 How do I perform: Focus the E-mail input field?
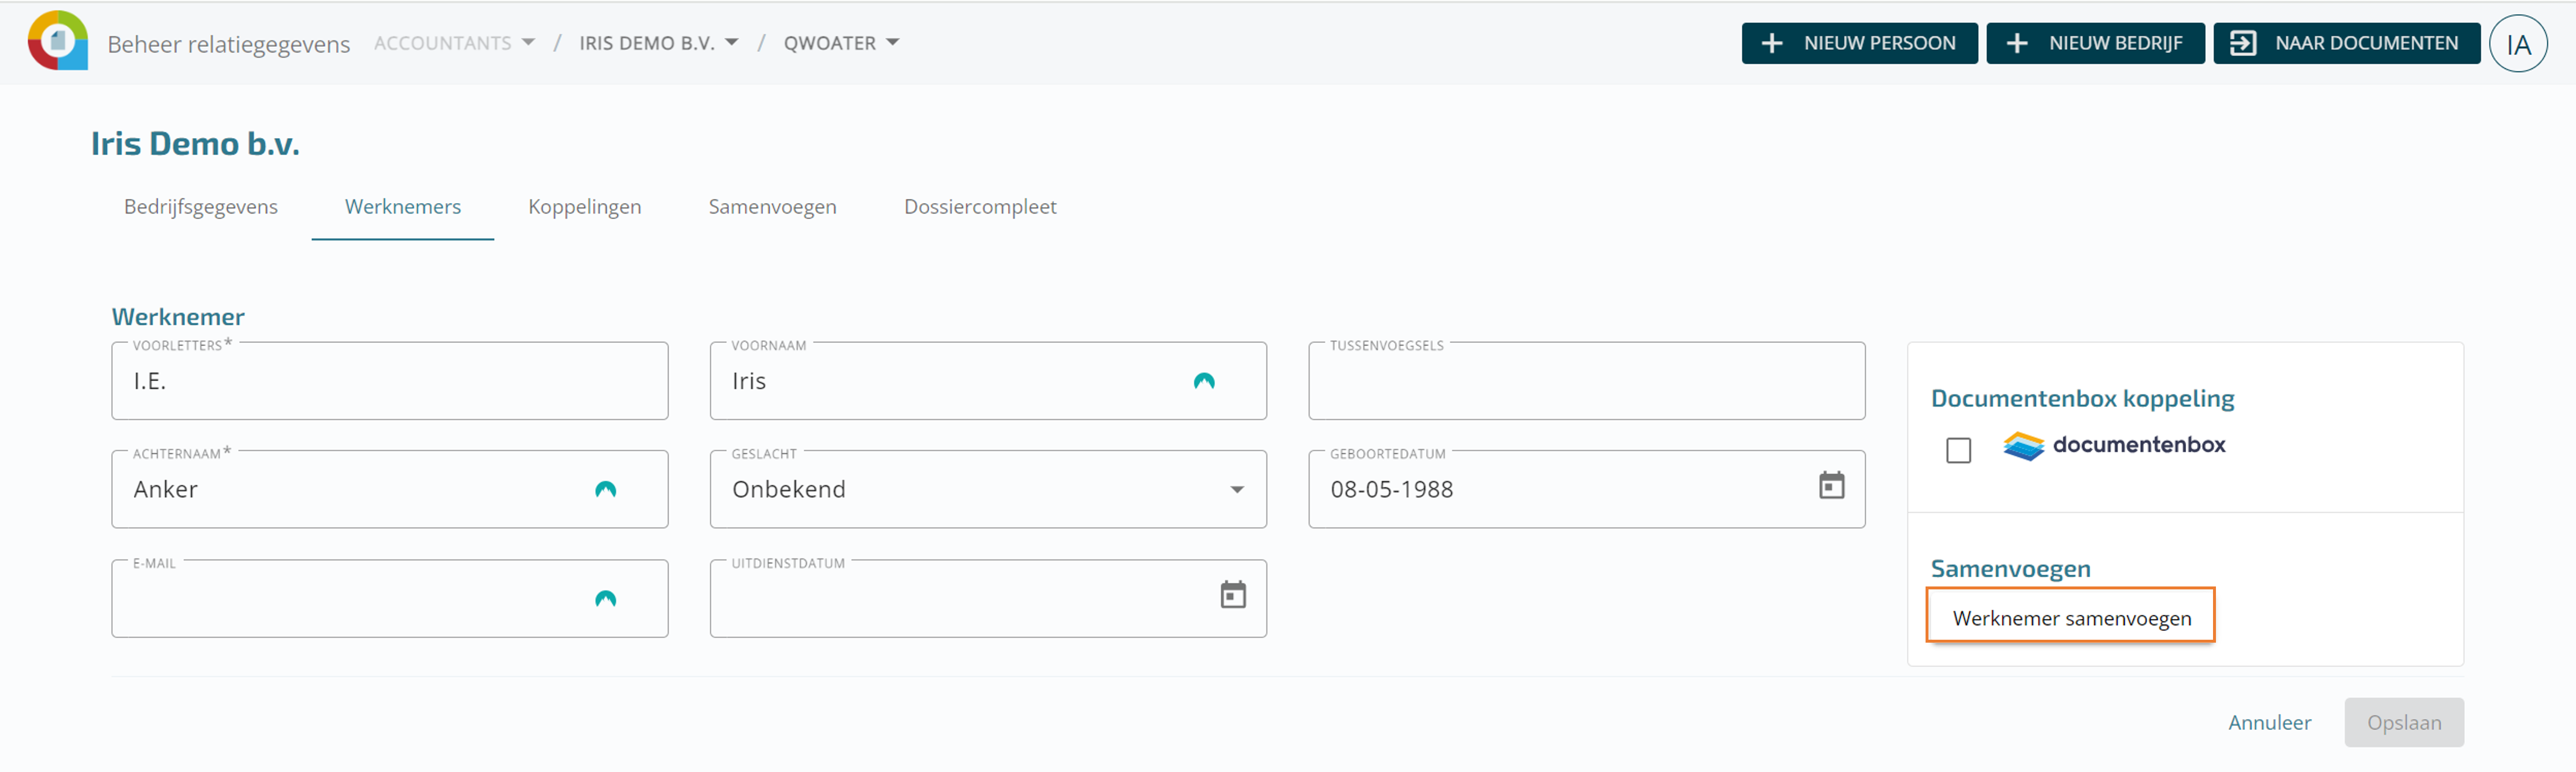coord(390,598)
